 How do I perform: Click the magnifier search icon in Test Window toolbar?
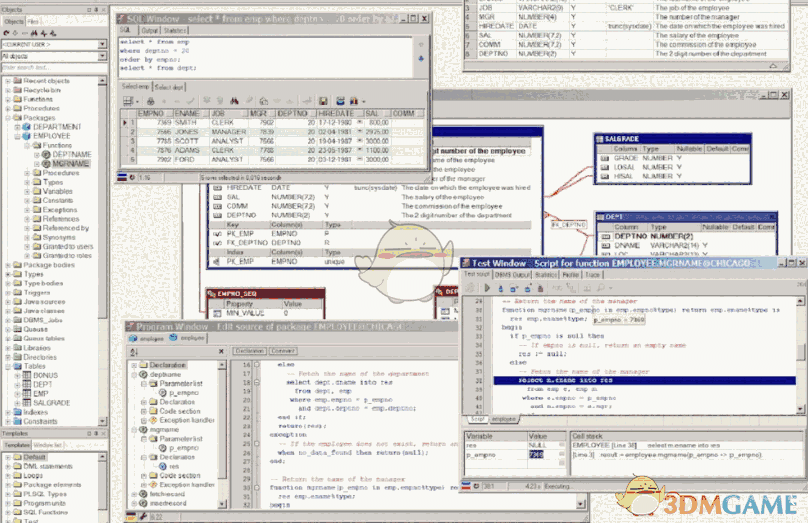pyautogui.click(x=601, y=289)
